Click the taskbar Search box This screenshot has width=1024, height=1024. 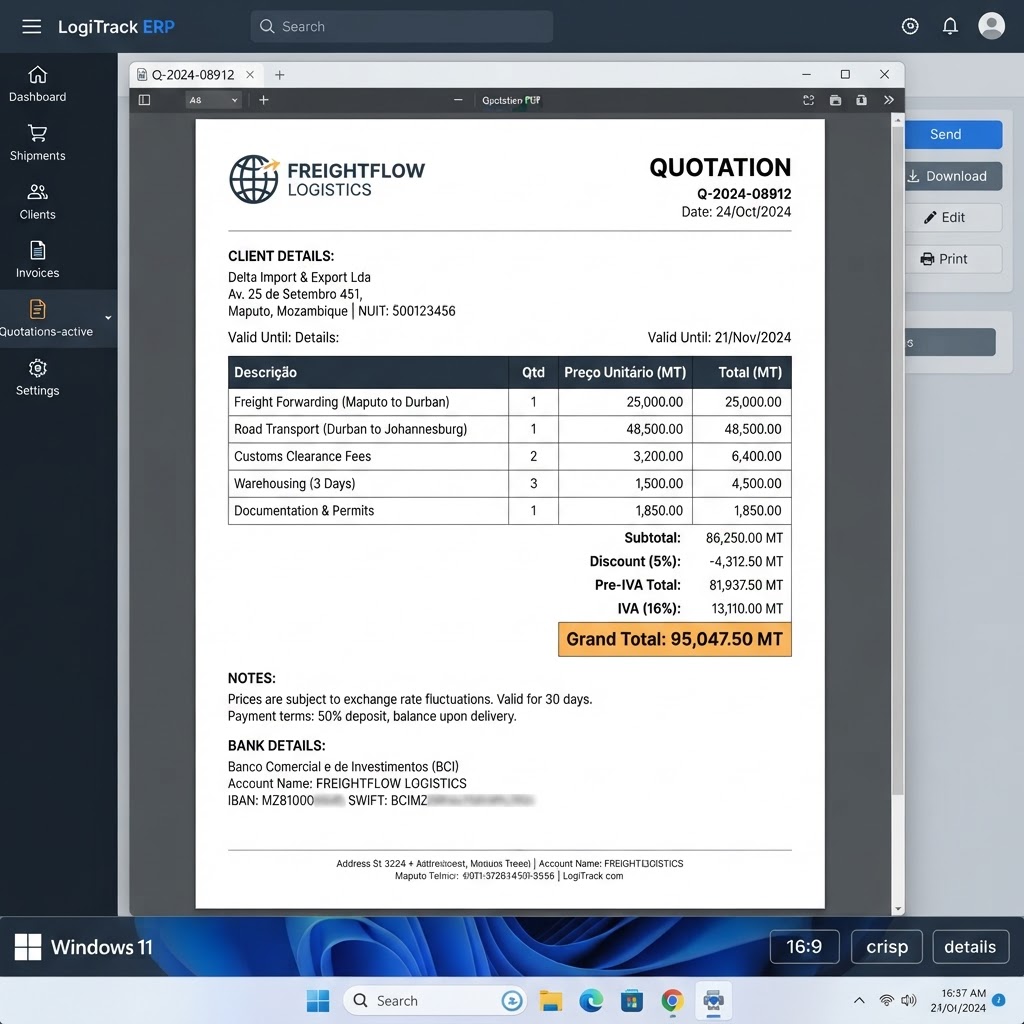(434, 1000)
